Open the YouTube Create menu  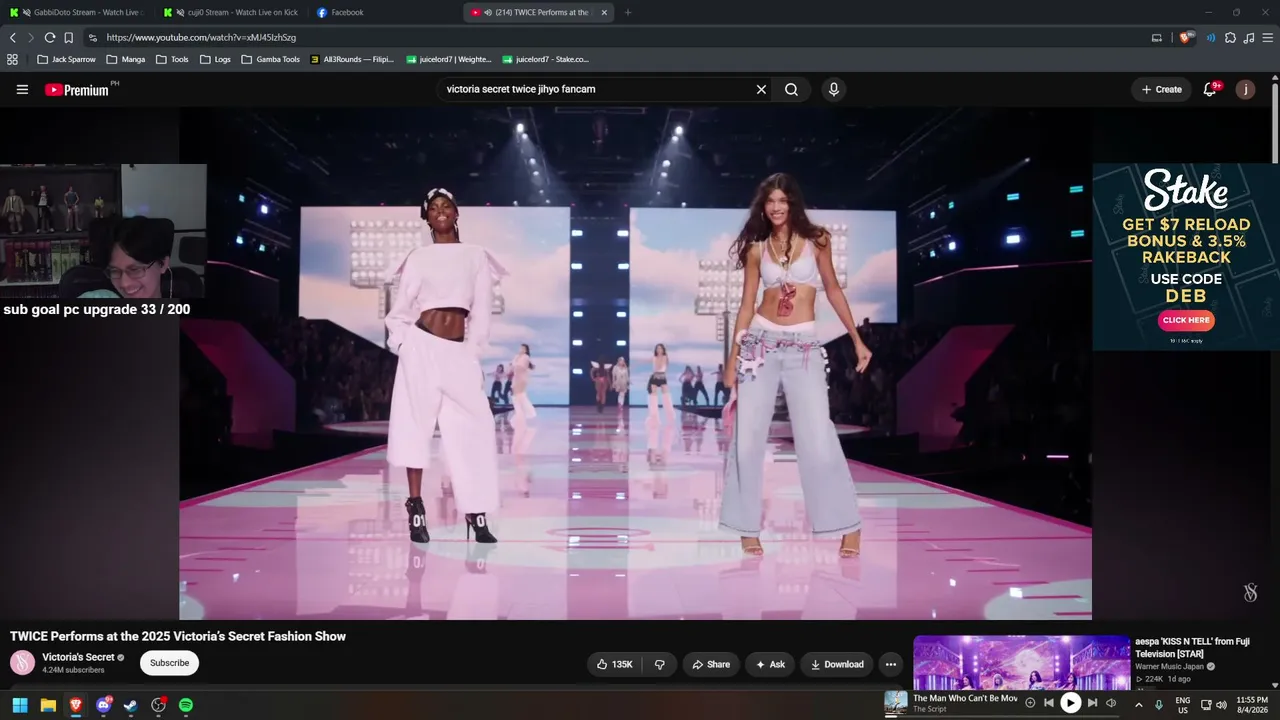tap(1162, 90)
